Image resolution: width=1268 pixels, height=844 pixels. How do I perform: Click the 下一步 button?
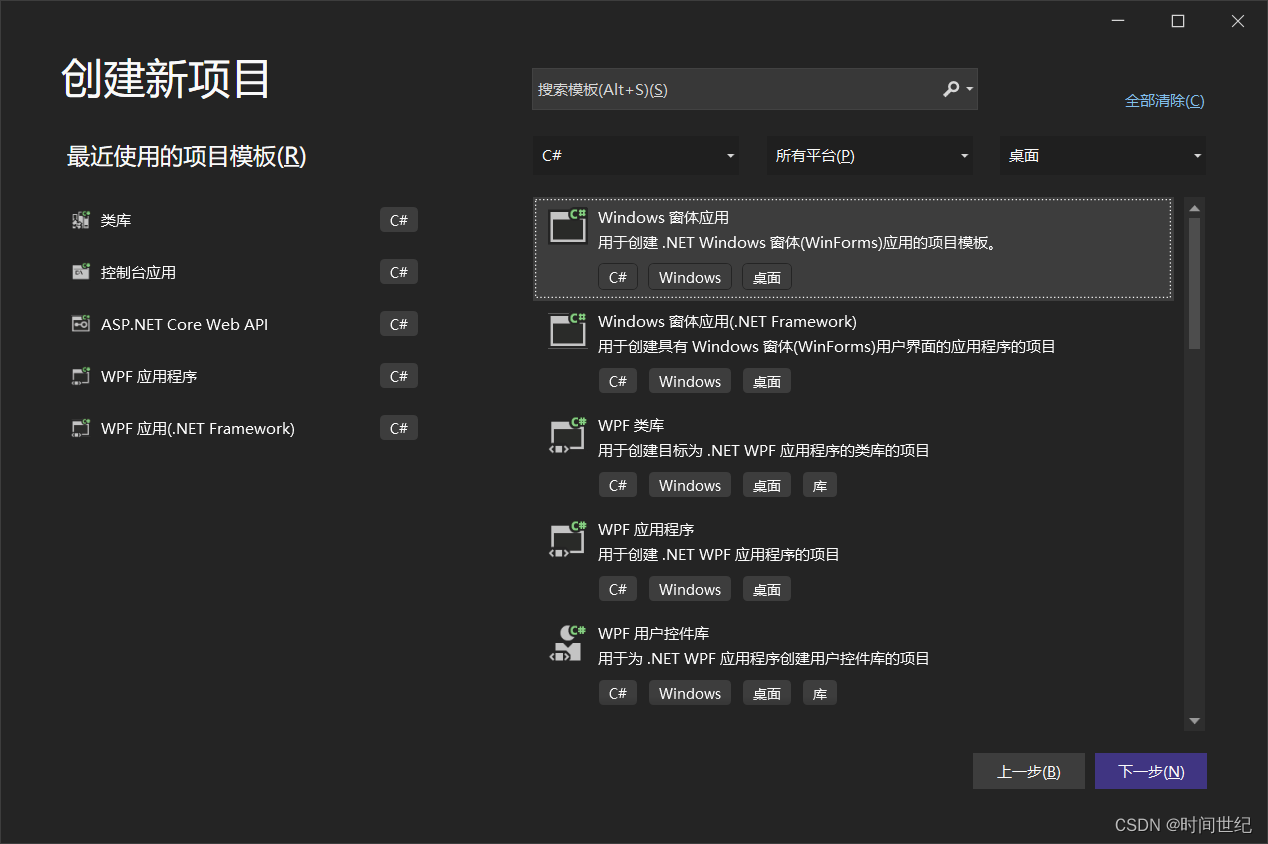point(1150,770)
